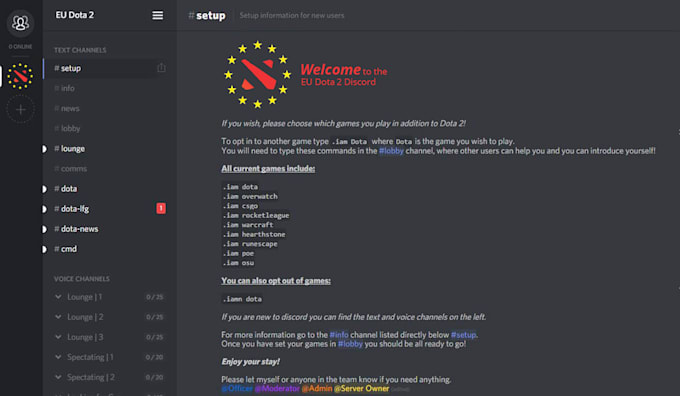Follow the #info channel link in message
This screenshot has height=396, width=680.
pos(339,335)
